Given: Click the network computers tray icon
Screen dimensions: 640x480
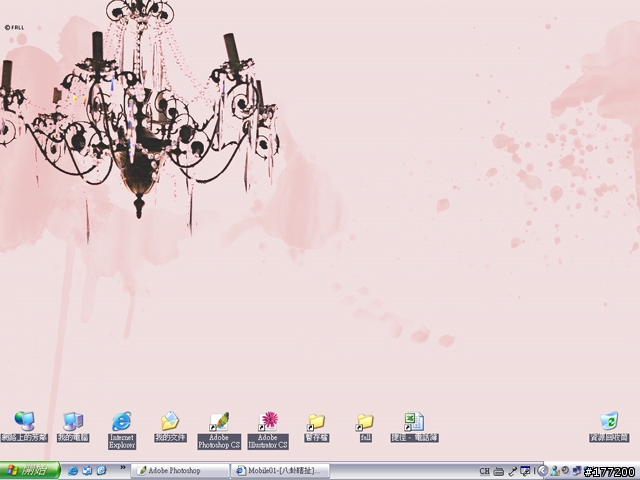Looking at the screenshot, I should tap(577, 471).
